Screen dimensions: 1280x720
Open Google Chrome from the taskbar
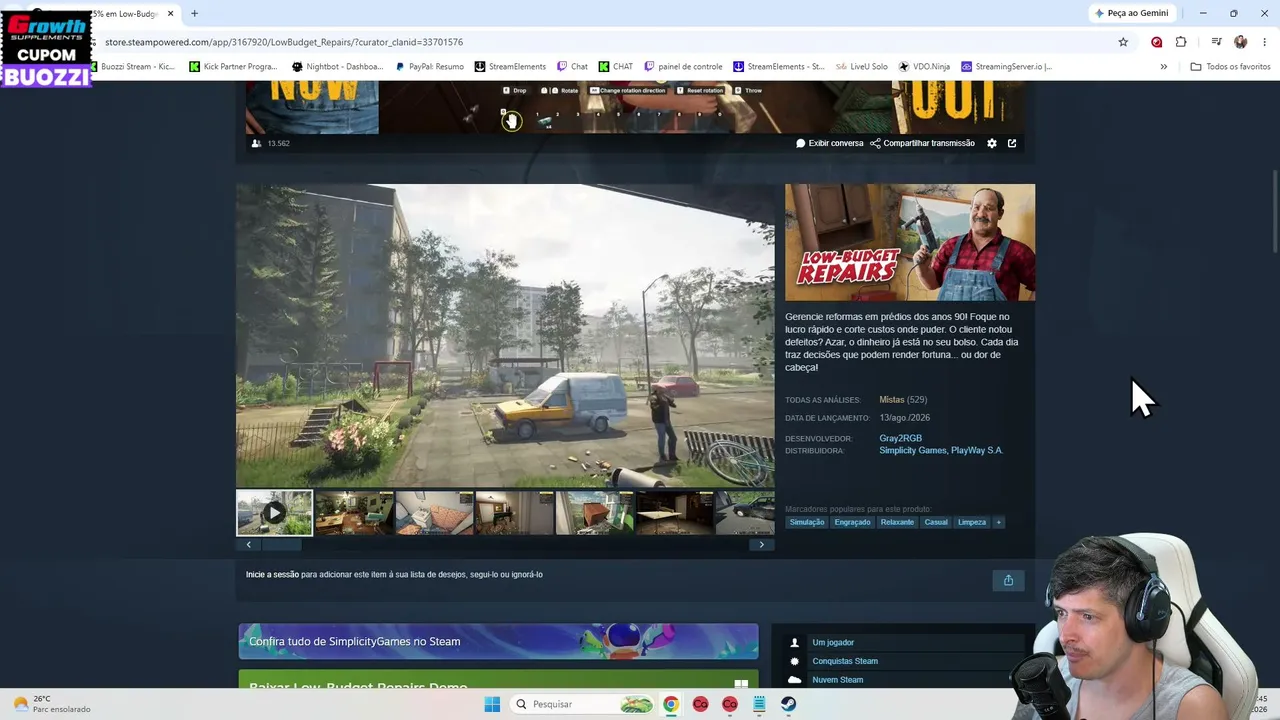click(x=671, y=704)
